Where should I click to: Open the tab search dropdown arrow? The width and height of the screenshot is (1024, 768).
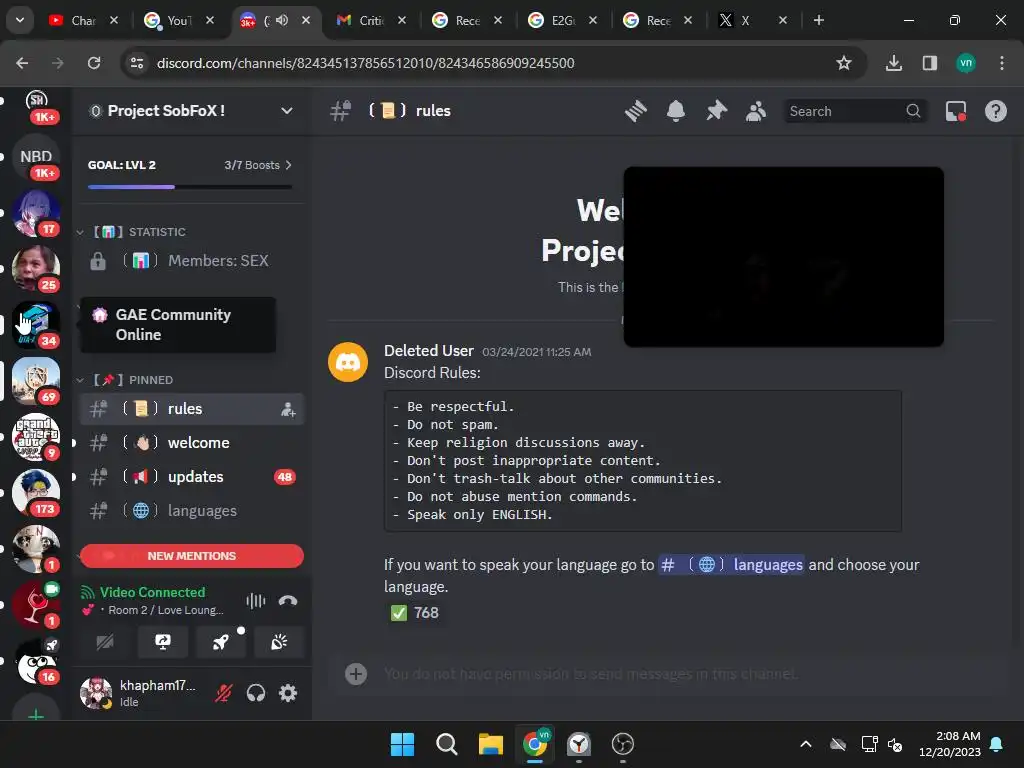click(20, 20)
